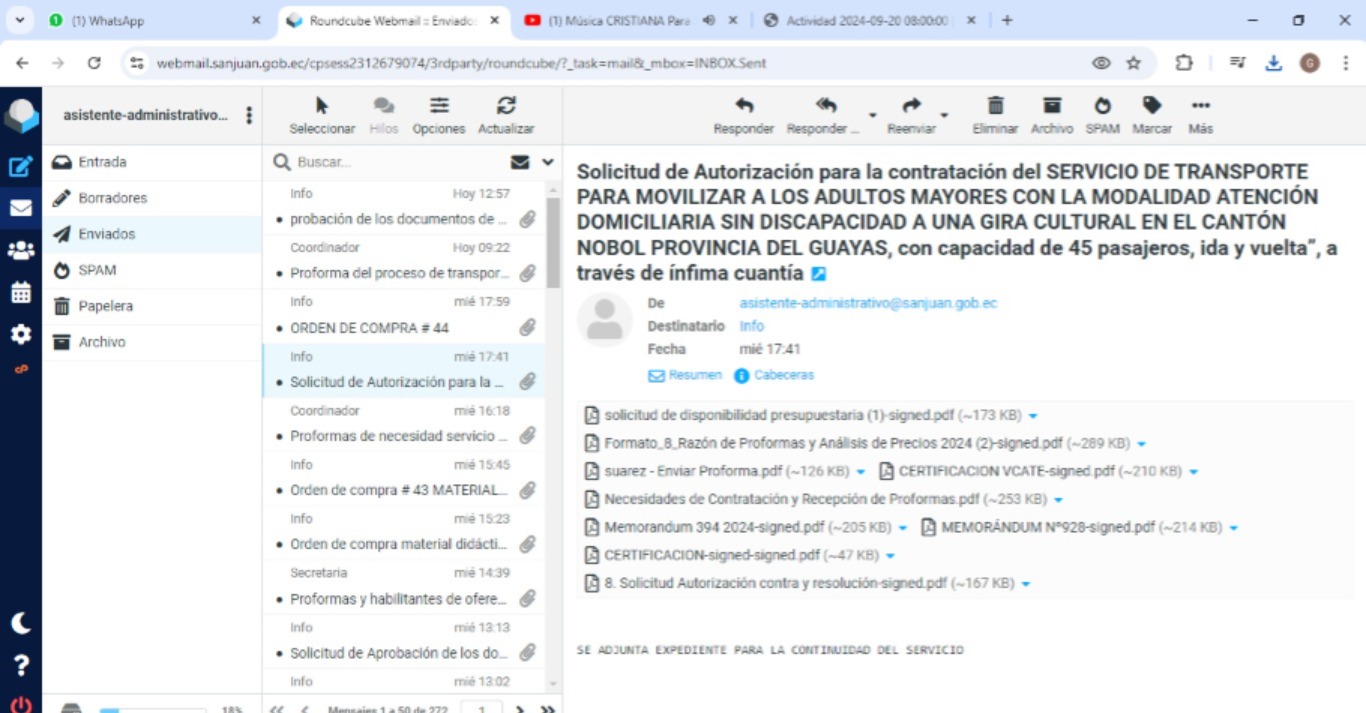Expand the Reenviar forward options arrow
This screenshot has width=1366, height=713.
(944, 115)
